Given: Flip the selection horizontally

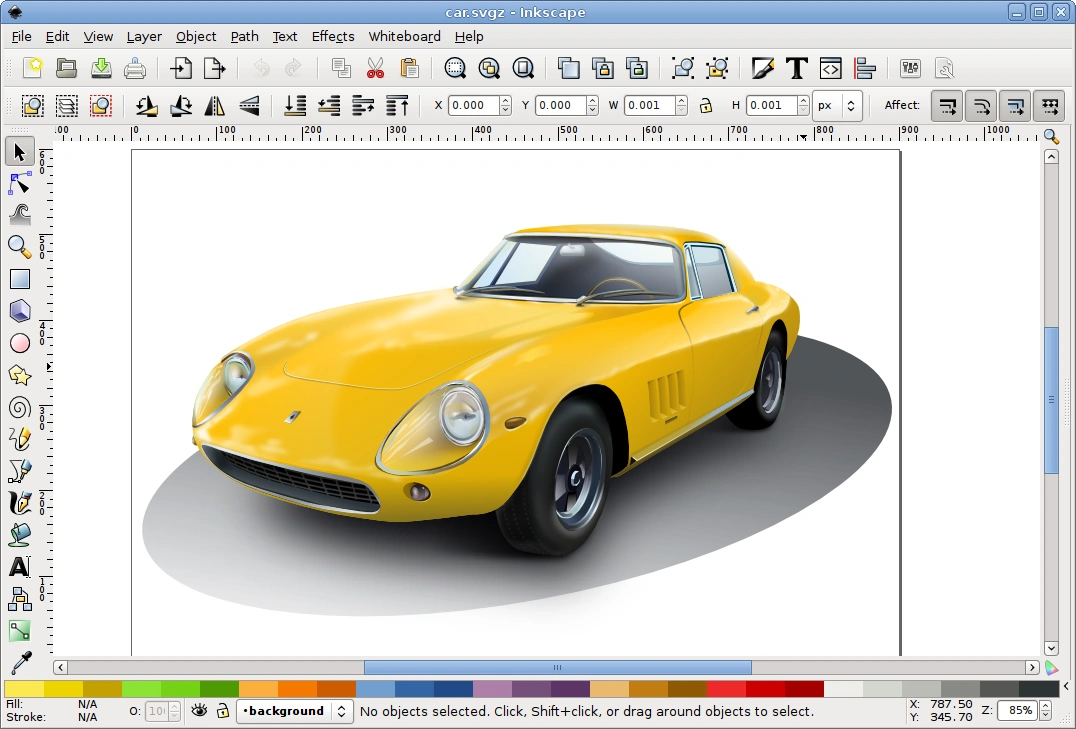Looking at the screenshot, I should click(x=214, y=105).
